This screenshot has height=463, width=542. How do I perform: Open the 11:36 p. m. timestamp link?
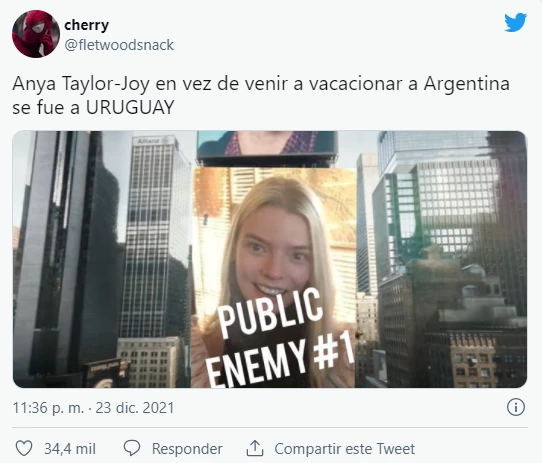48,408
